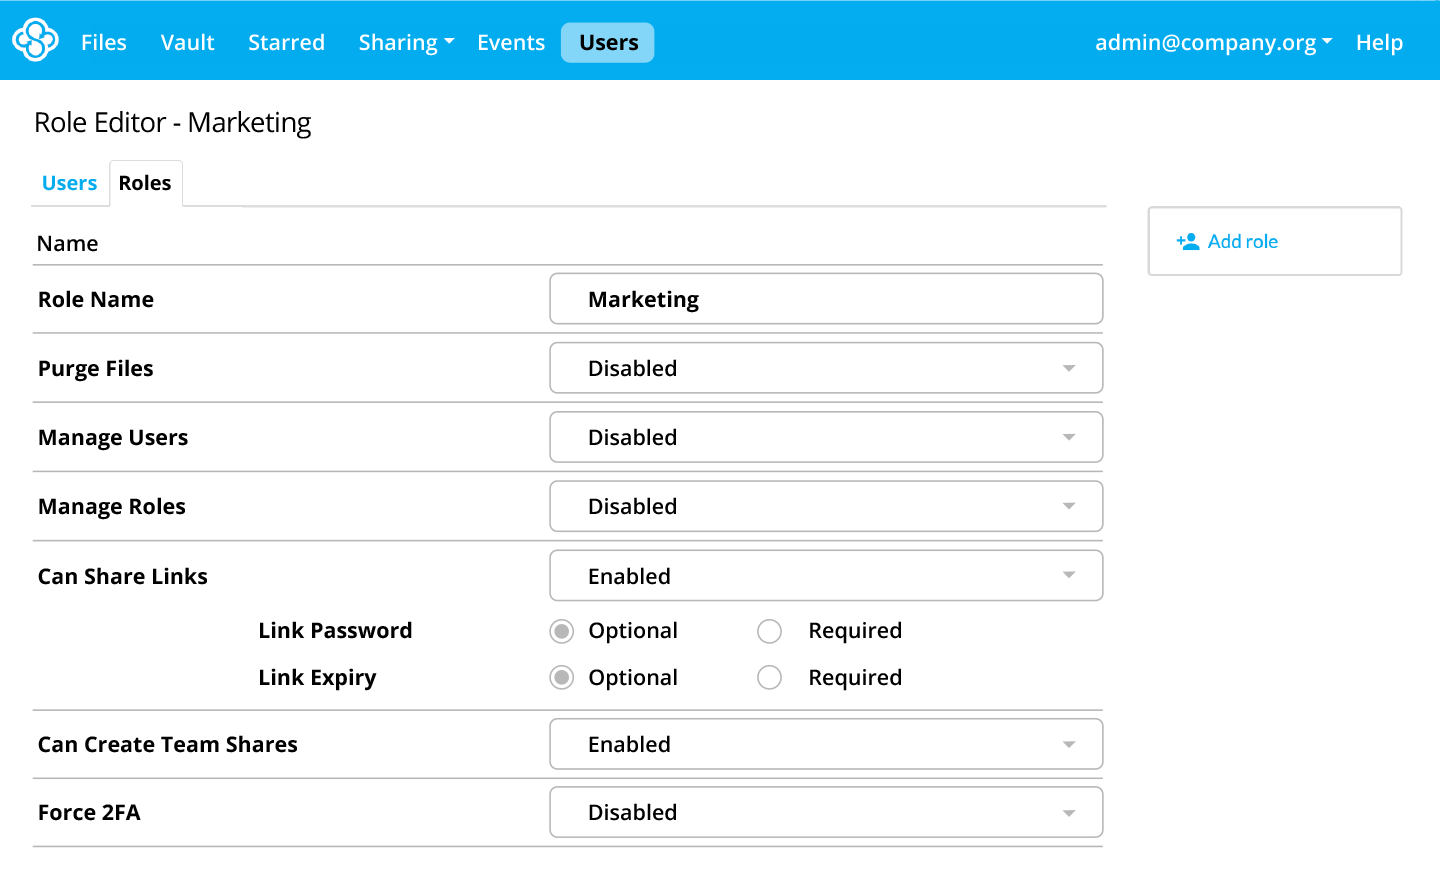Open the Can Create Team Shares dropdown
This screenshot has width=1440, height=869.
(826, 744)
